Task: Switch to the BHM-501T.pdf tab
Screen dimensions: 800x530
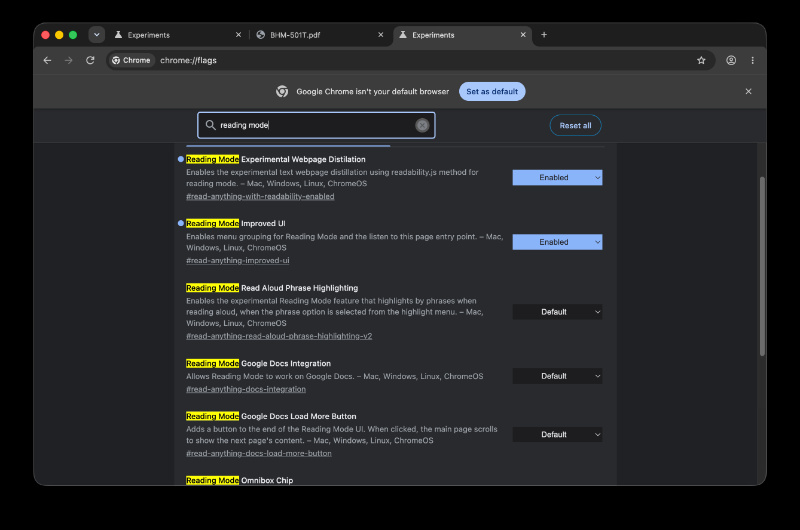Action: pyautogui.click(x=319, y=35)
